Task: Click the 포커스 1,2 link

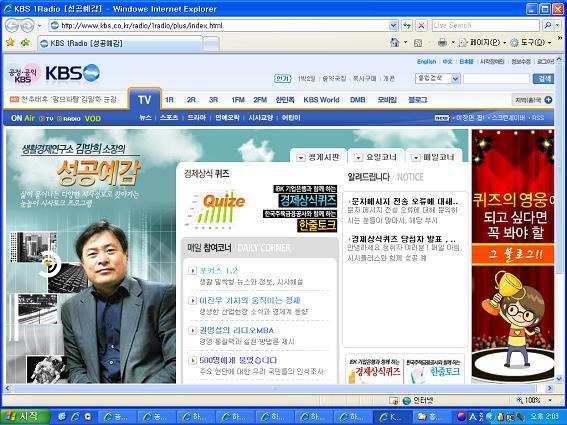Action: tap(218, 271)
